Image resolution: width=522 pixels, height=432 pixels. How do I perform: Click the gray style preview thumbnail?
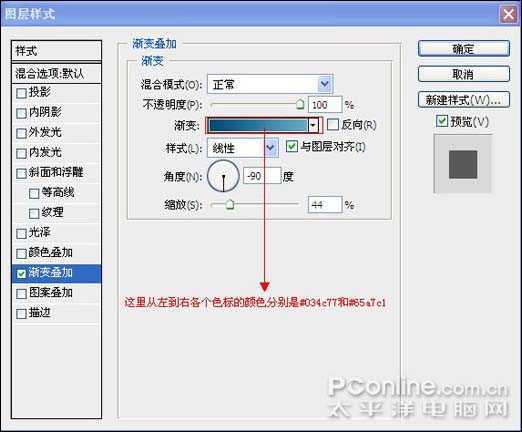point(463,164)
